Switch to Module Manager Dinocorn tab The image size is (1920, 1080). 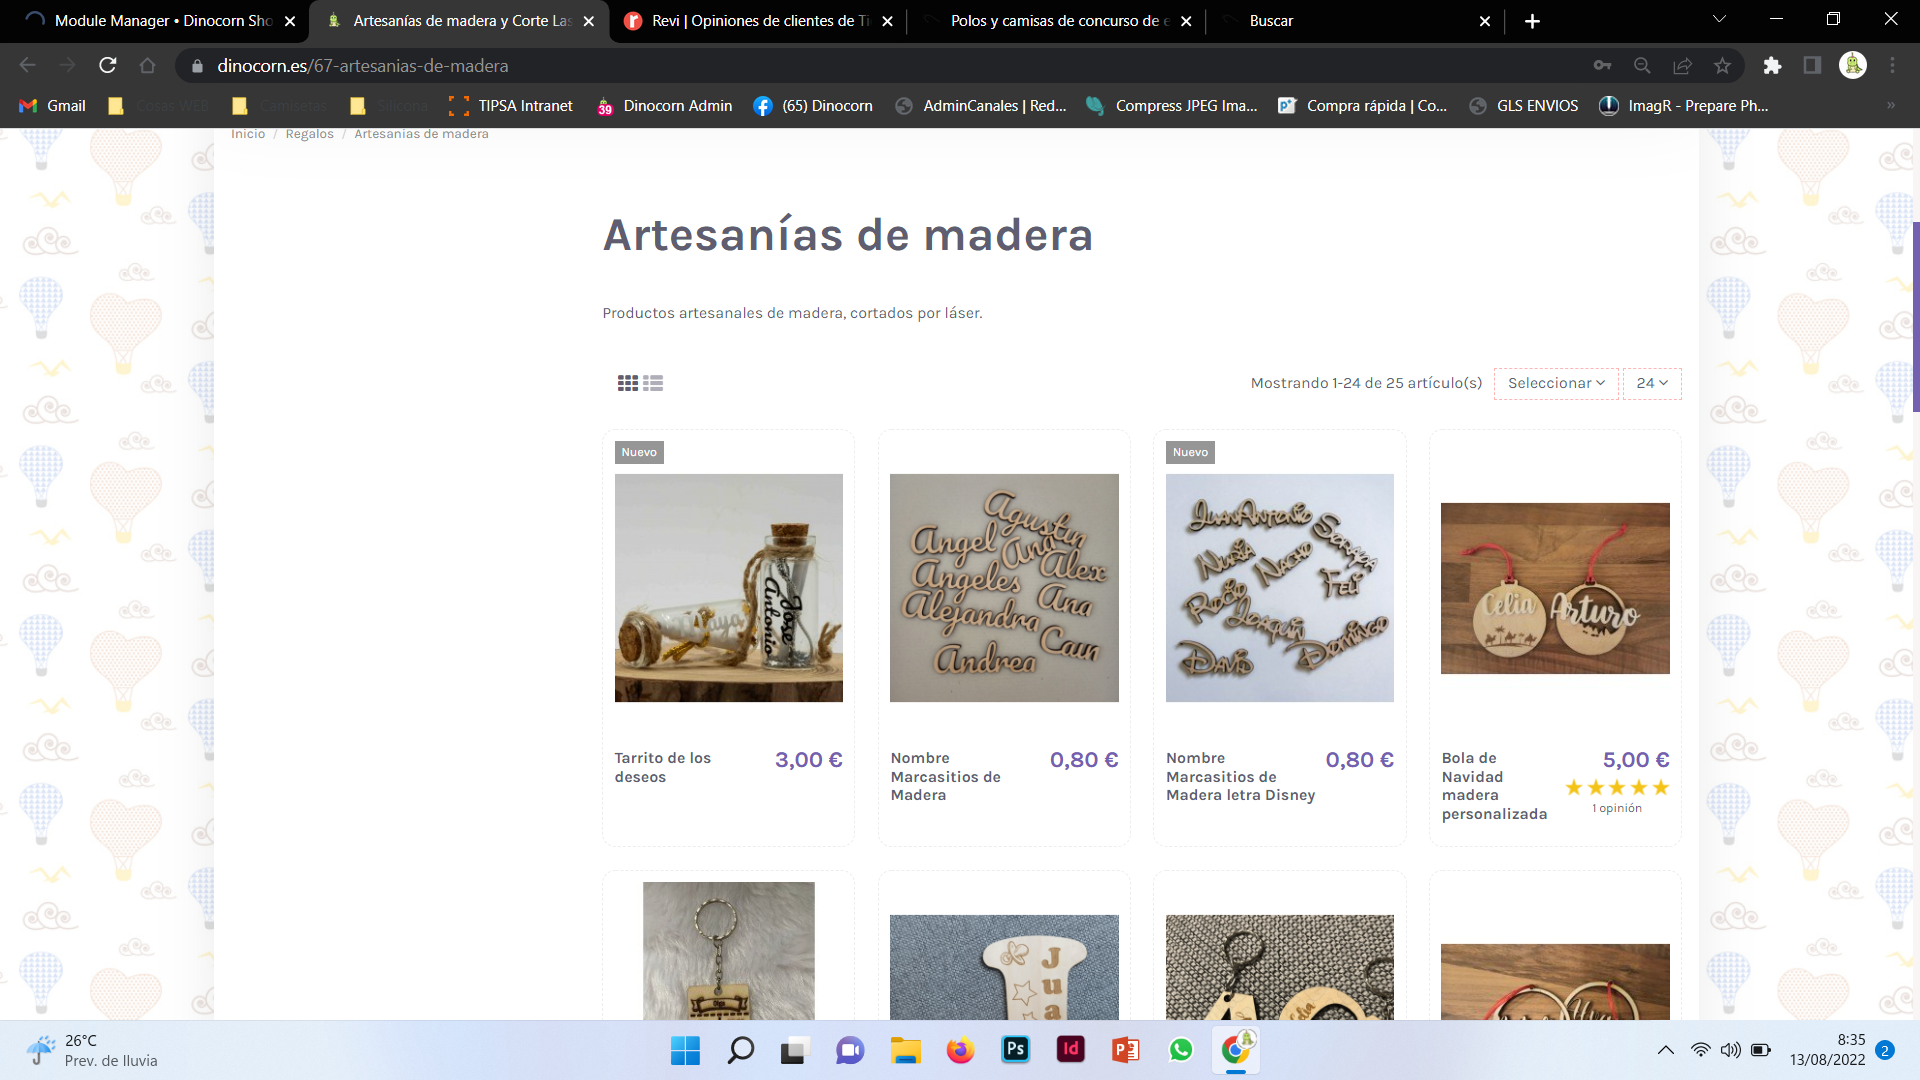160,21
